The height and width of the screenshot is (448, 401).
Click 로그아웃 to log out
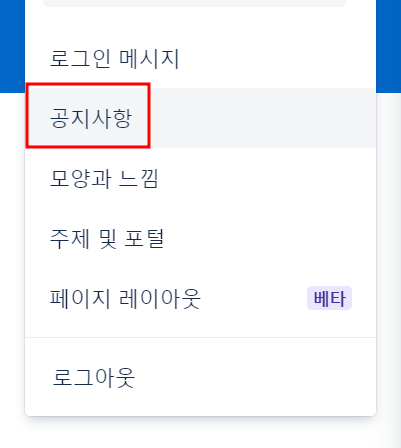pyautogui.click(x=200, y=377)
